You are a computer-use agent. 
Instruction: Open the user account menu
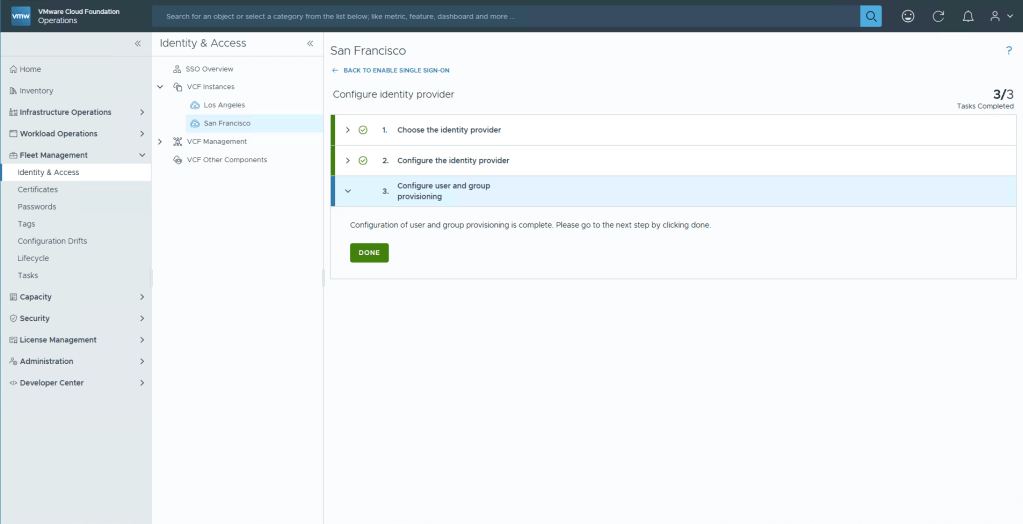(x=999, y=16)
